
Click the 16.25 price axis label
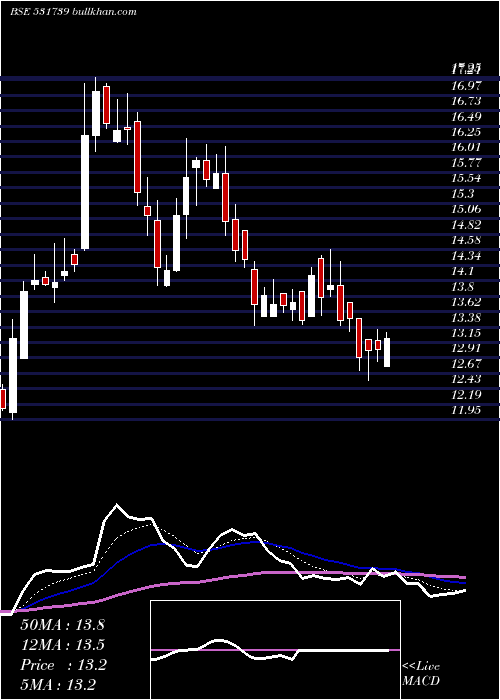point(467,132)
